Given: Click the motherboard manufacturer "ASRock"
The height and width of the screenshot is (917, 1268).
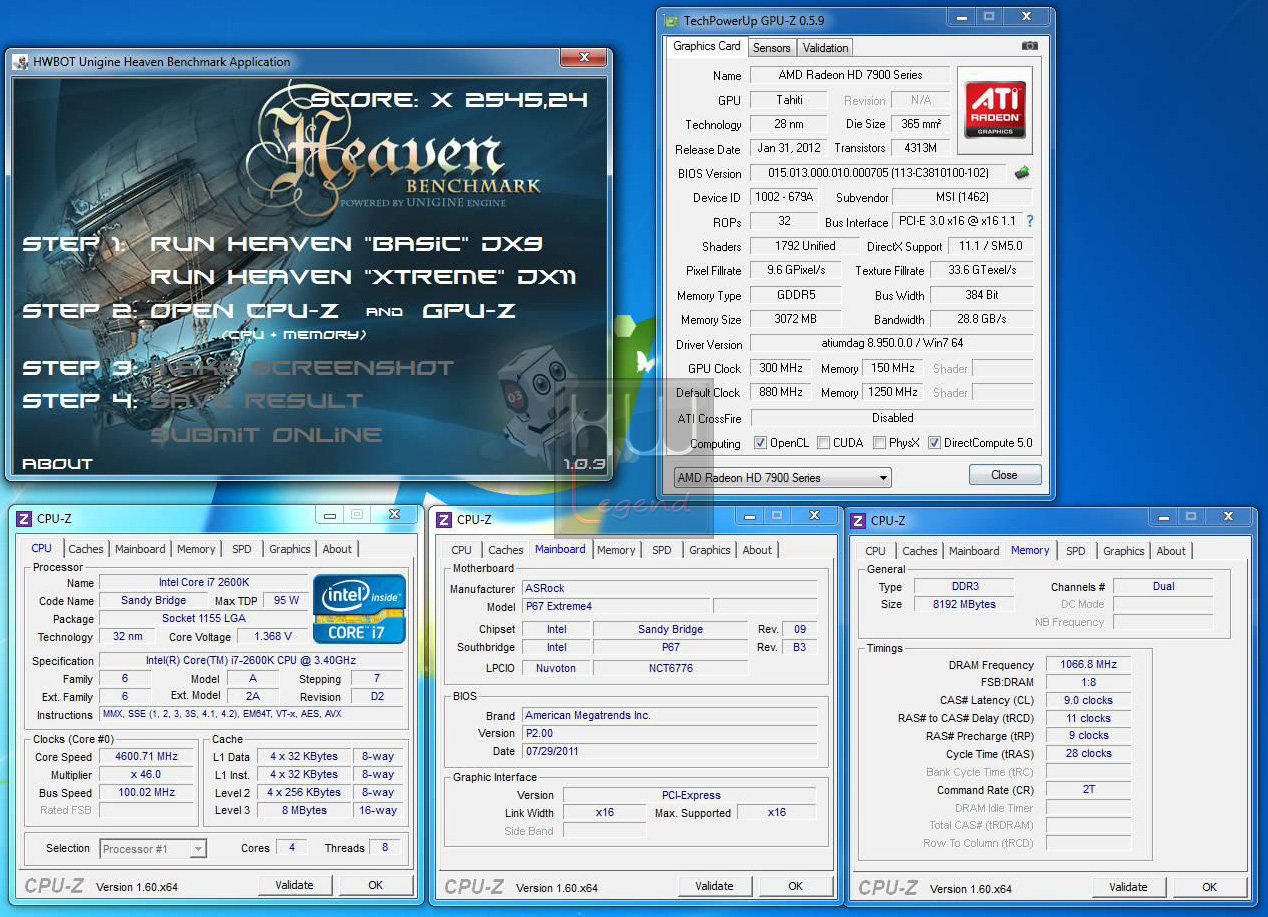Looking at the screenshot, I should [670, 589].
